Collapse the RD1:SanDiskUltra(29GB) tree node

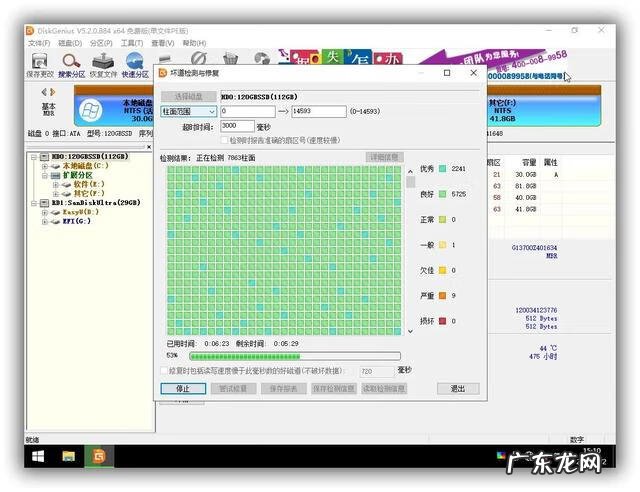[34, 203]
